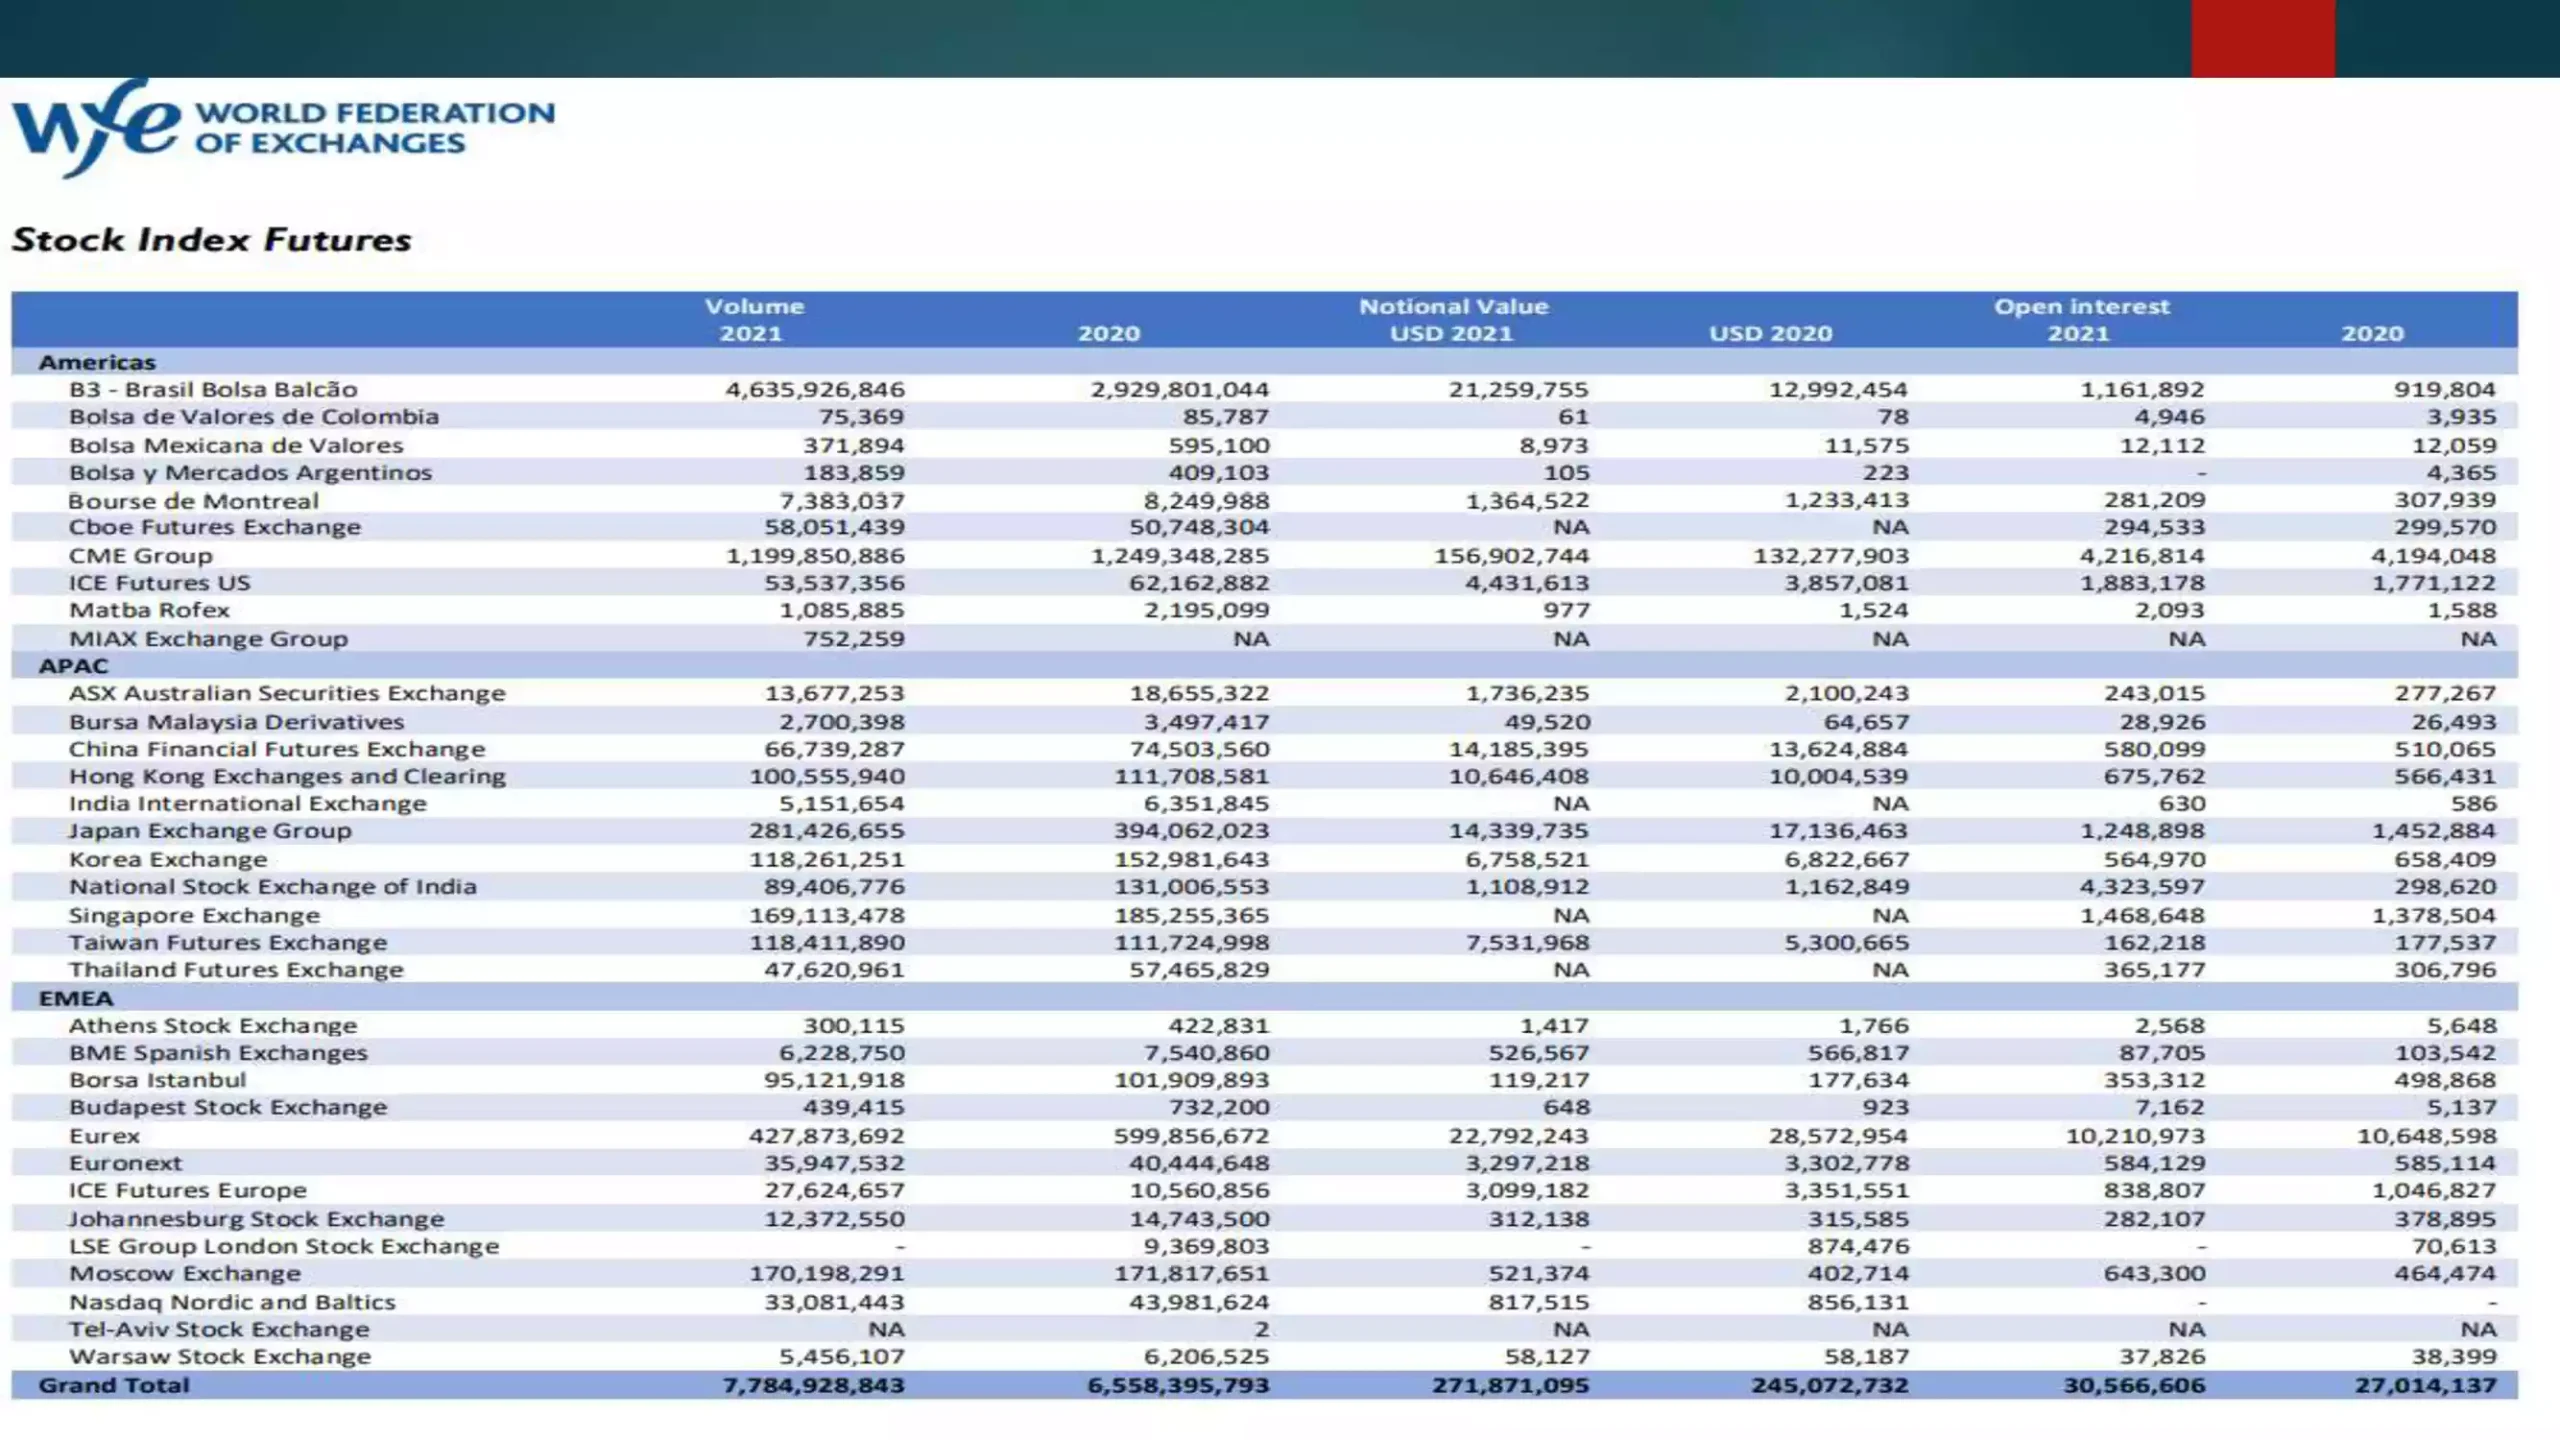Select Japan Exchange Group 2020 volume 394,062,023
2560x1440 pixels.
point(1192,830)
